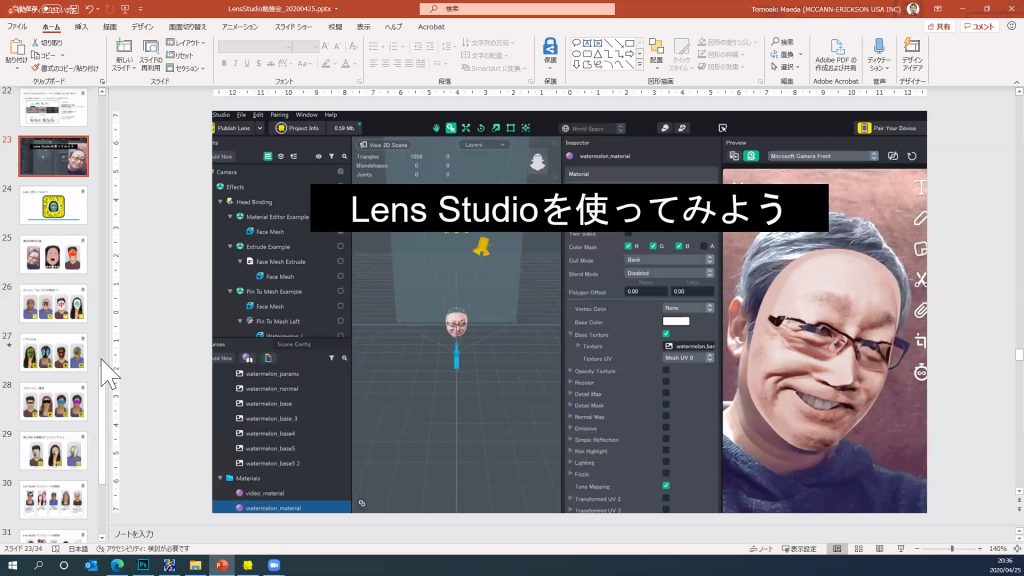Click the Find (検索) magnifier in ribbon

775,42
